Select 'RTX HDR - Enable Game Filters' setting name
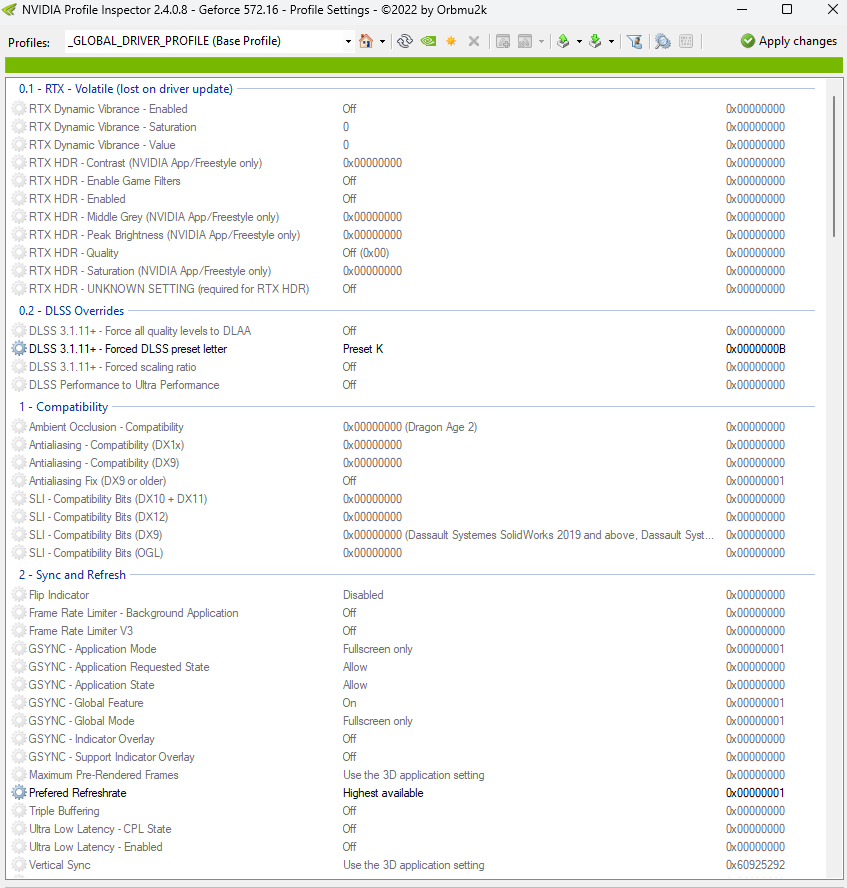 click(105, 181)
